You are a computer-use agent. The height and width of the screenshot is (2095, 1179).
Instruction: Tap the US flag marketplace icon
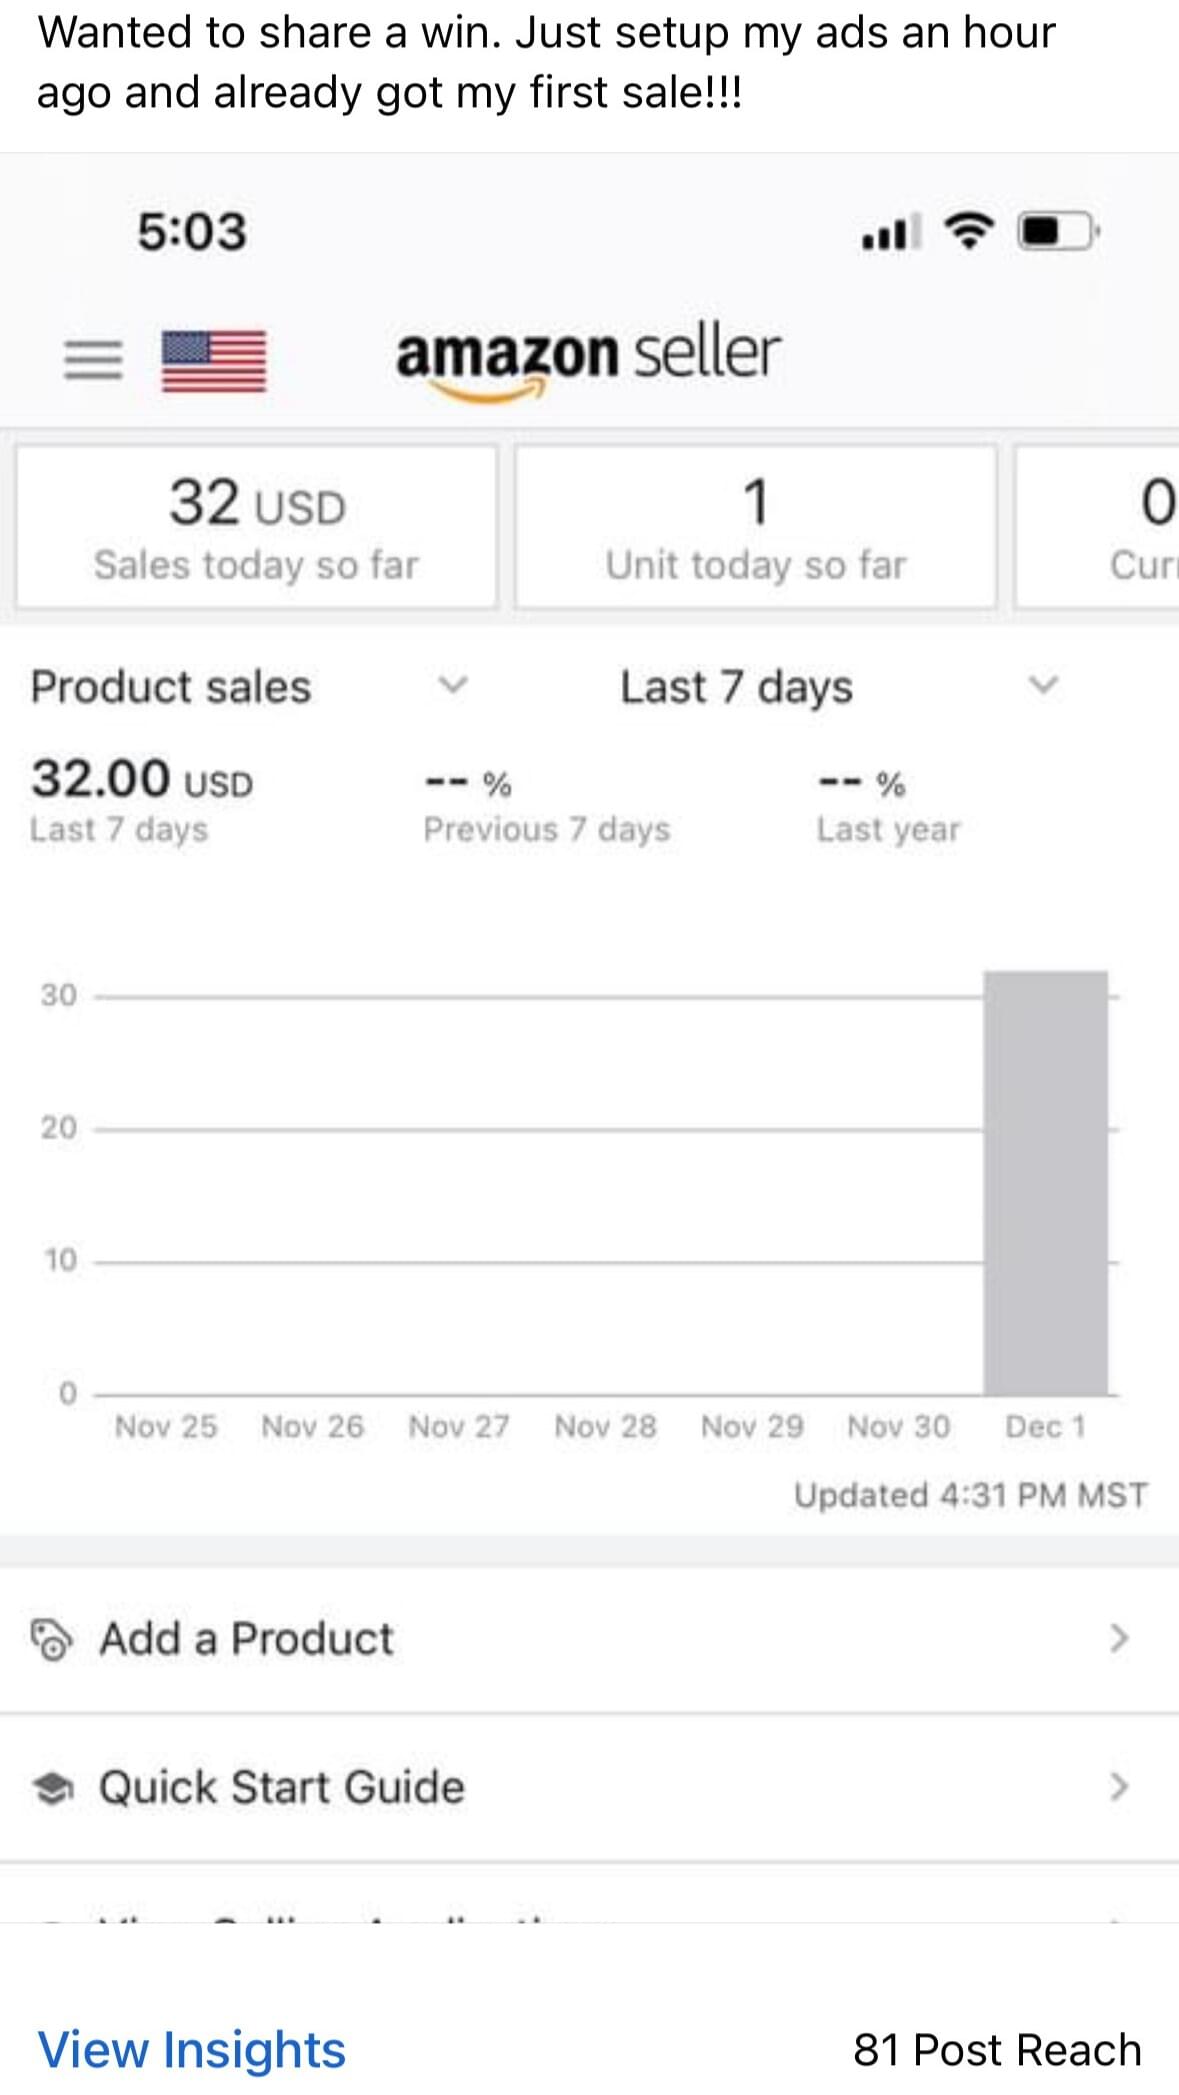[x=214, y=360]
